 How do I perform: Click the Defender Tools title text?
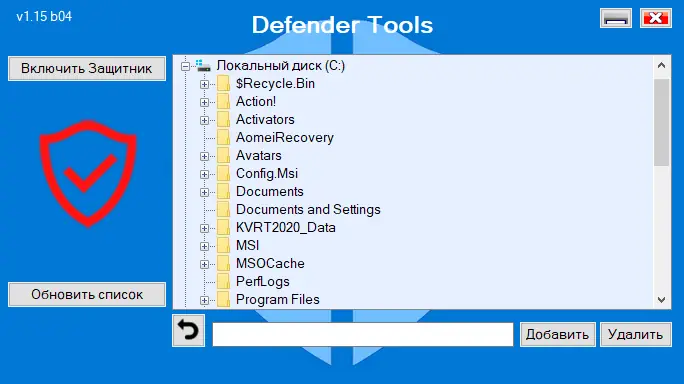342,25
